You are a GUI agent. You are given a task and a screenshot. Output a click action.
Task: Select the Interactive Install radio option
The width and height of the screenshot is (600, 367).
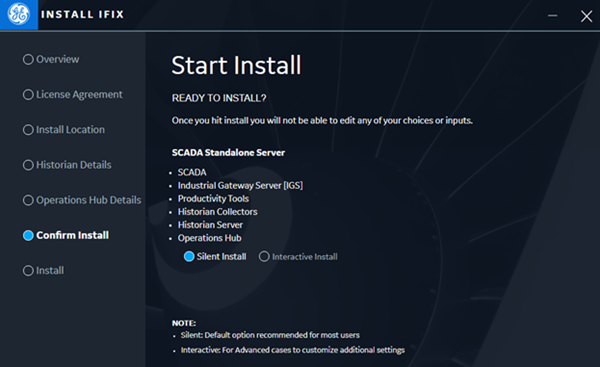[x=264, y=256]
